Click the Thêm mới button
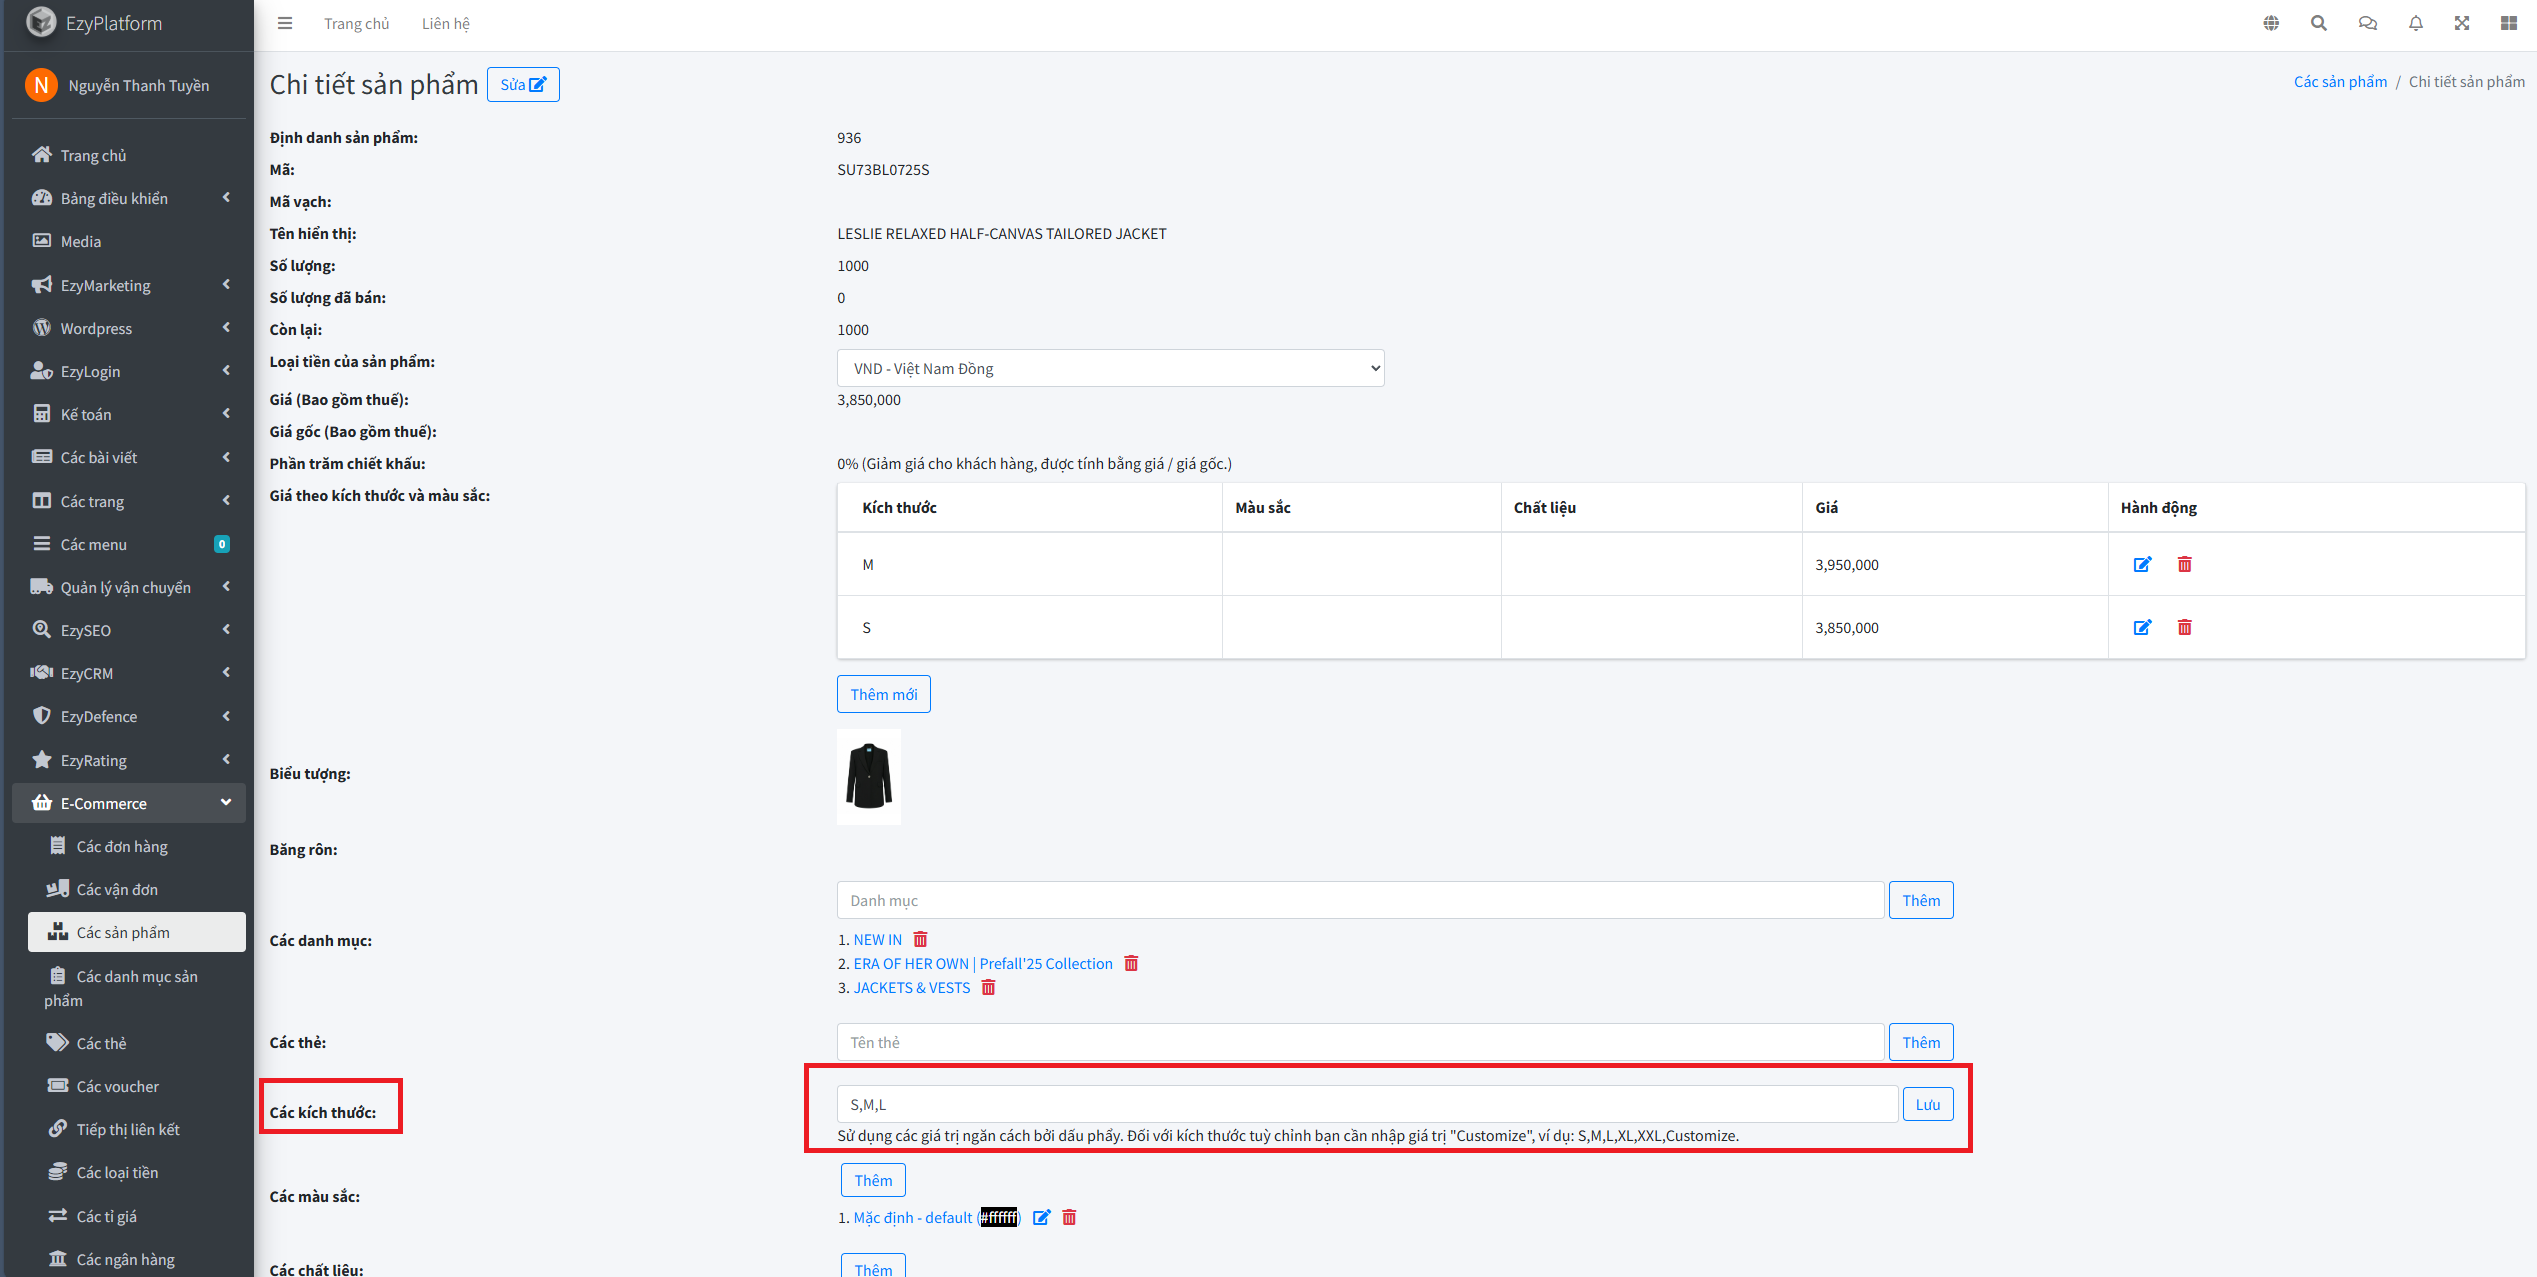 [x=883, y=694]
